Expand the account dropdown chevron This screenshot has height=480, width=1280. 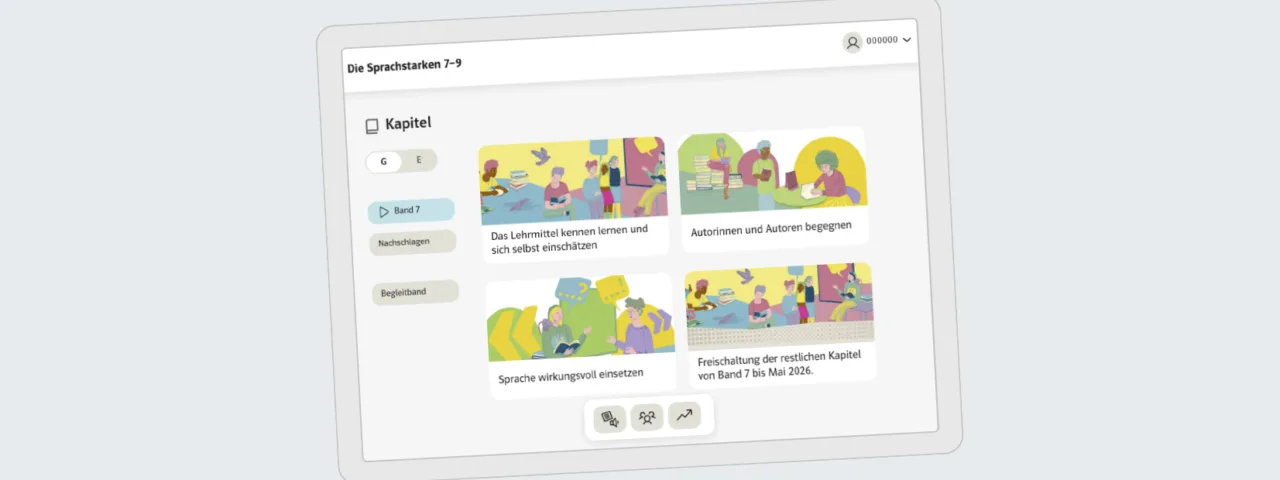tap(906, 40)
